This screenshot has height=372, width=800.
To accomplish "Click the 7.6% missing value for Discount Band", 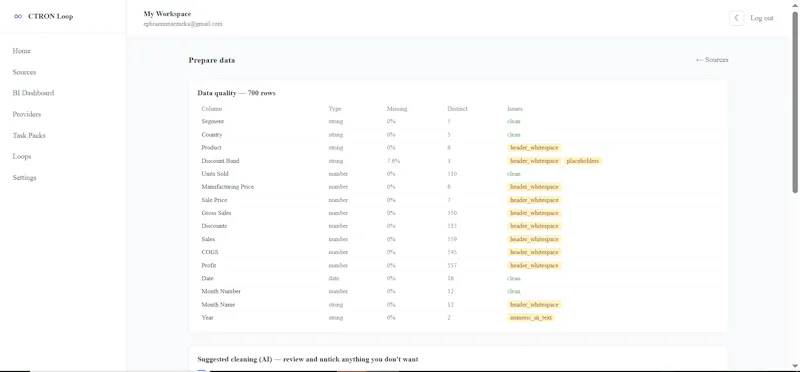I will (393, 161).
